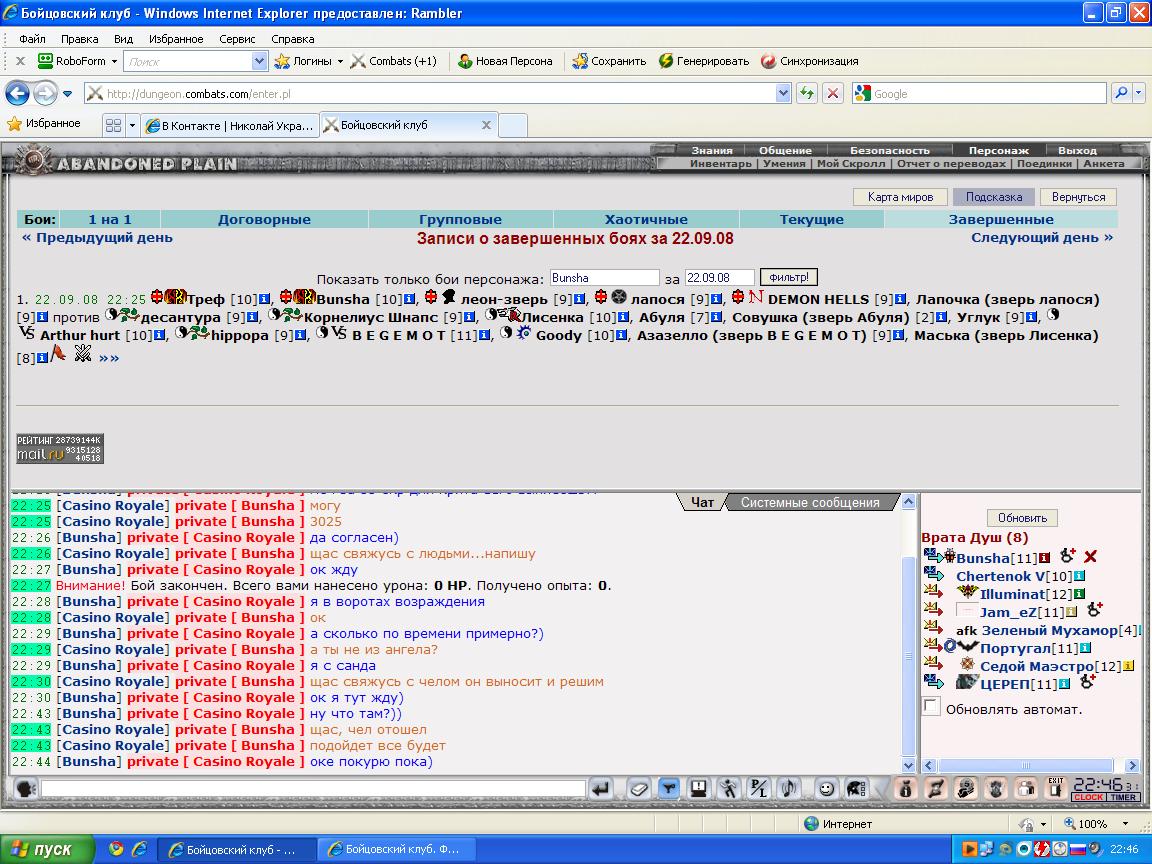The image size is (1152, 864).
Task: Open info icon next to DEMON HELLS [9]
Action: (900, 299)
